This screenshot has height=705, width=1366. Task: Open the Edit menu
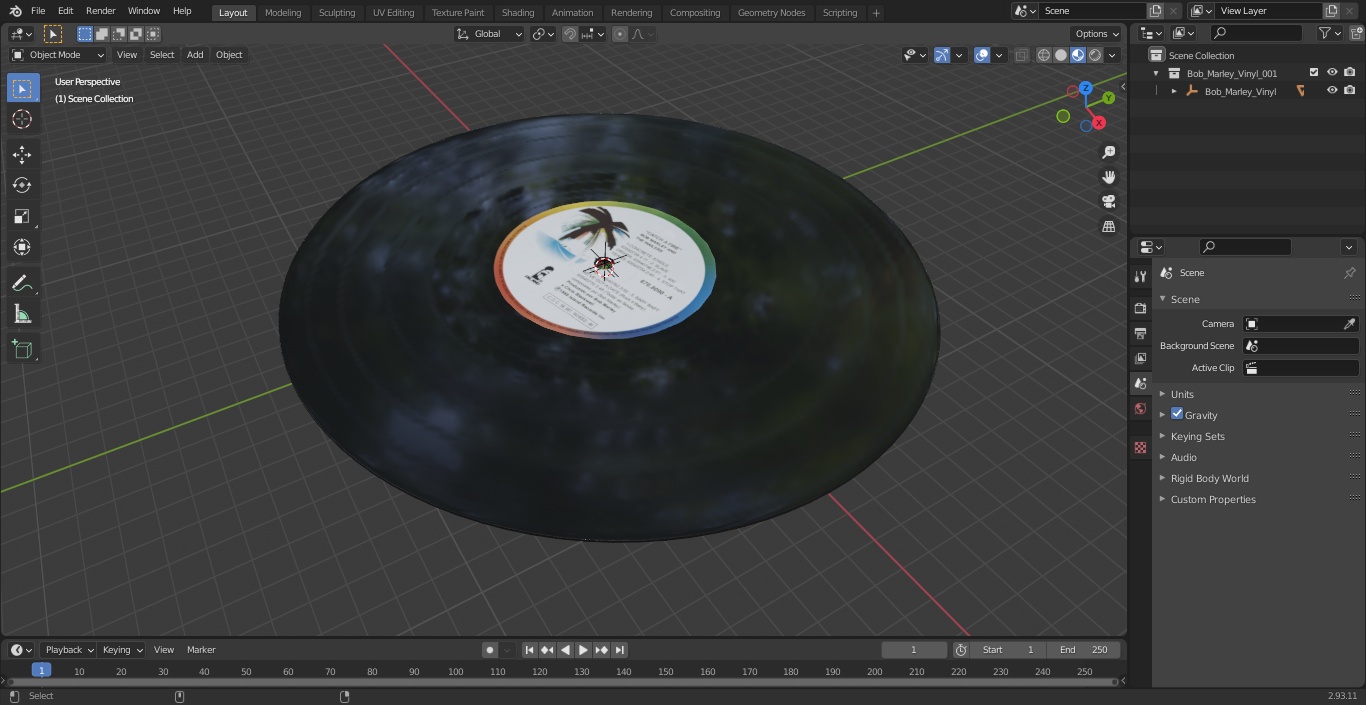[65, 11]
